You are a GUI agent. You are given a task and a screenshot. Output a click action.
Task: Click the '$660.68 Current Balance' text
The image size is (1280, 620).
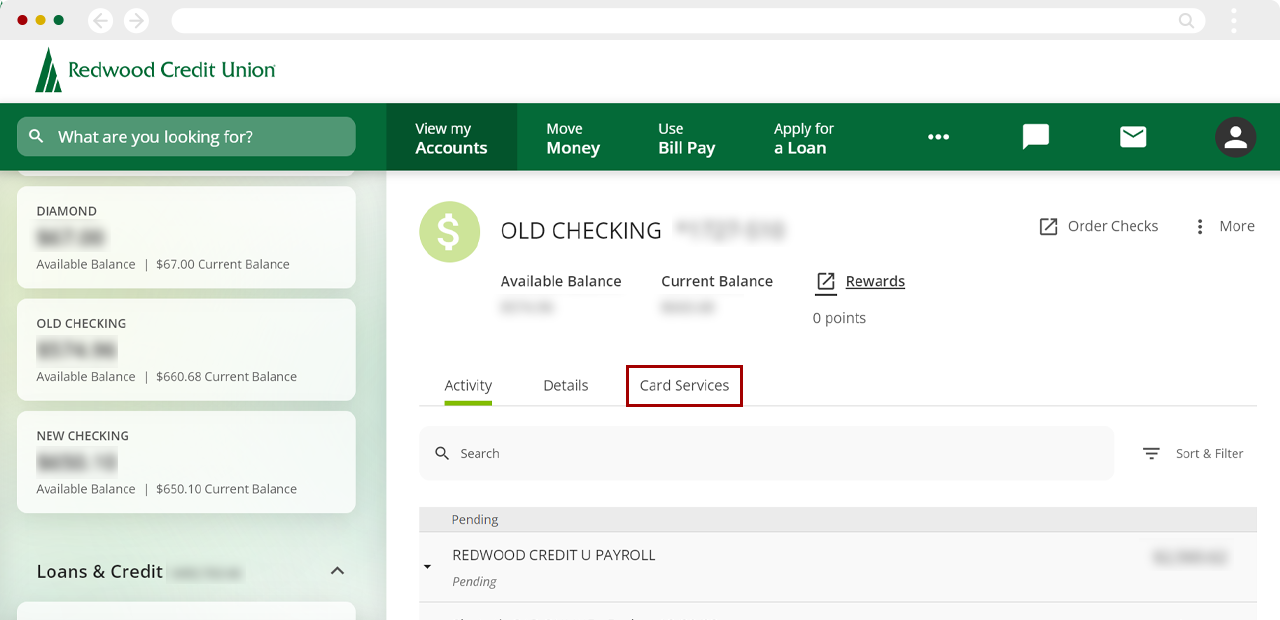pyautogui.click(x=226, y=376)
